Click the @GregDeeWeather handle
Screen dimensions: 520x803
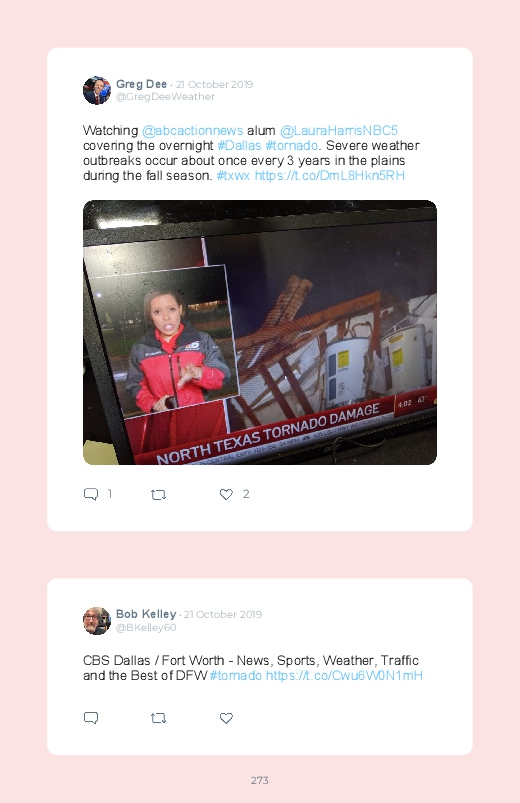pos(165,96)
